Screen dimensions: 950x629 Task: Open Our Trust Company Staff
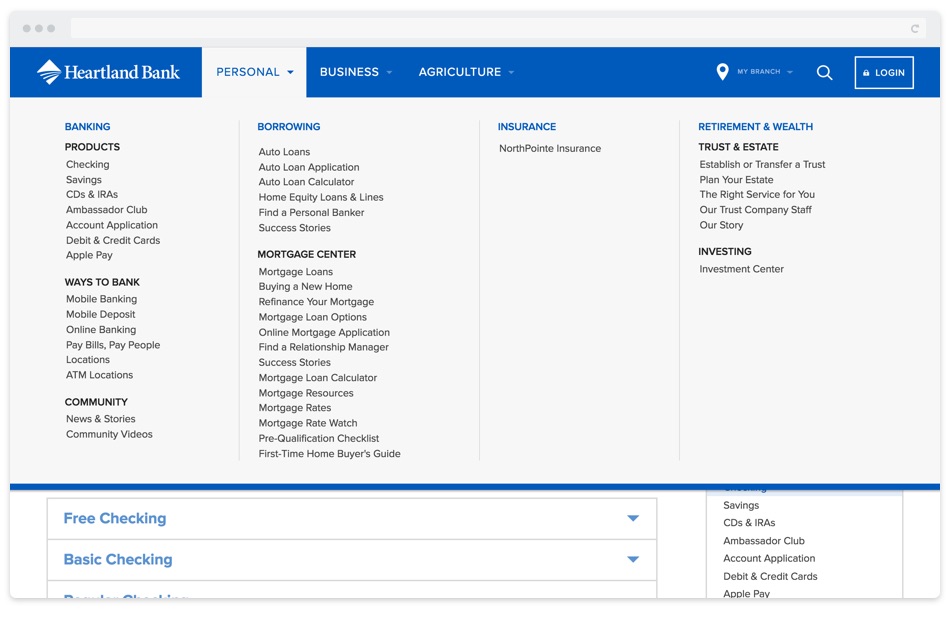756,210
